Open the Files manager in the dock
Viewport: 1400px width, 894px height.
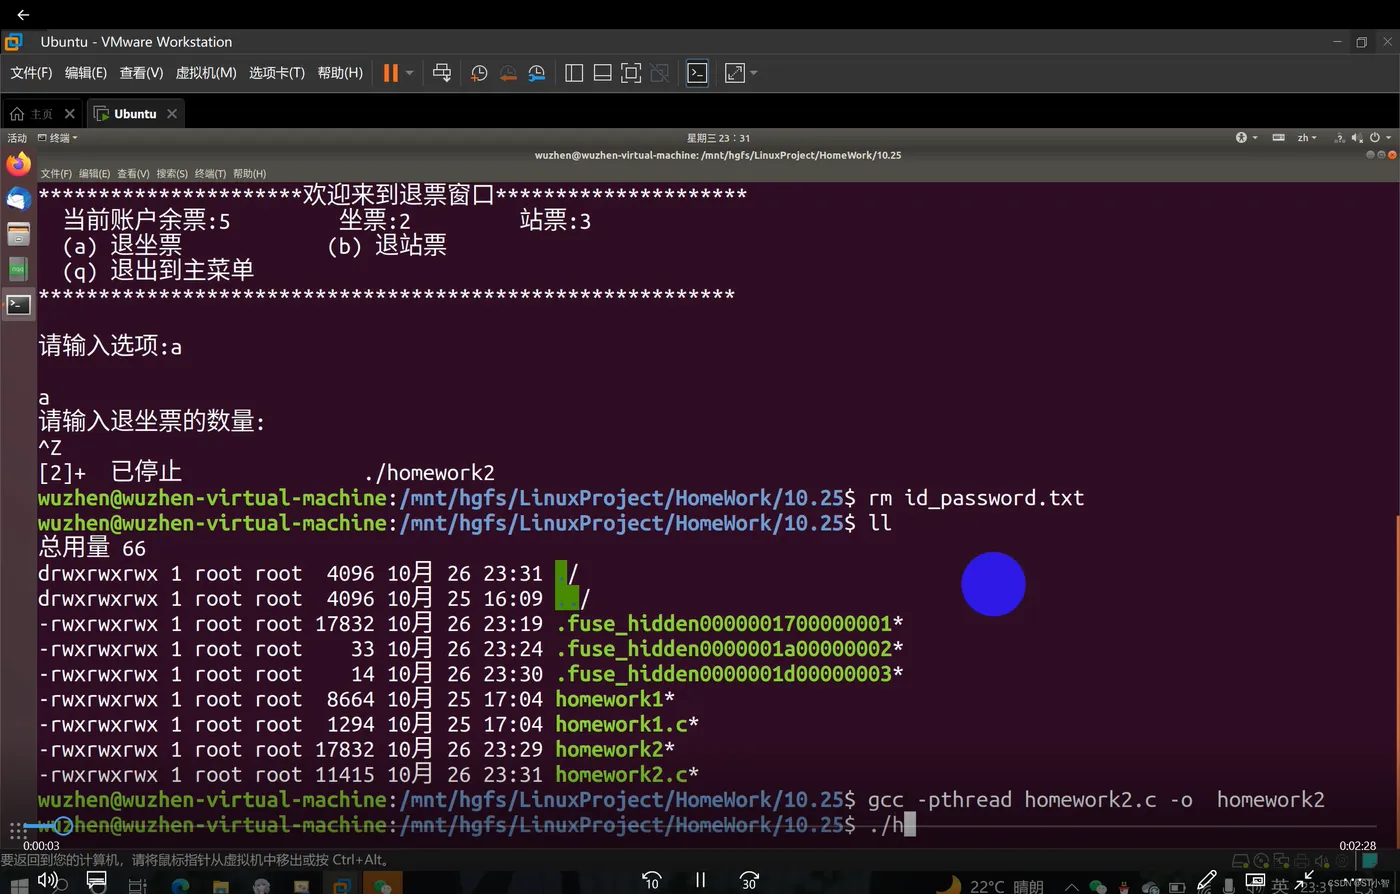click(x=19, y=234)
